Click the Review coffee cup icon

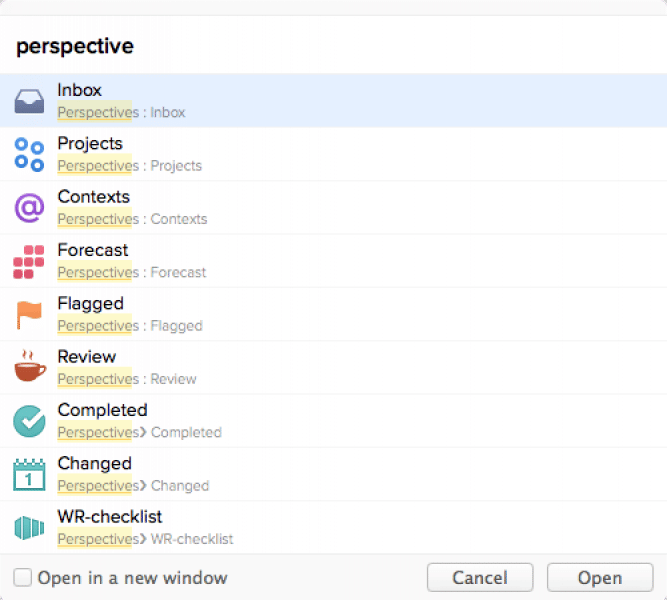pyautogui.click(x=29, y=368)
